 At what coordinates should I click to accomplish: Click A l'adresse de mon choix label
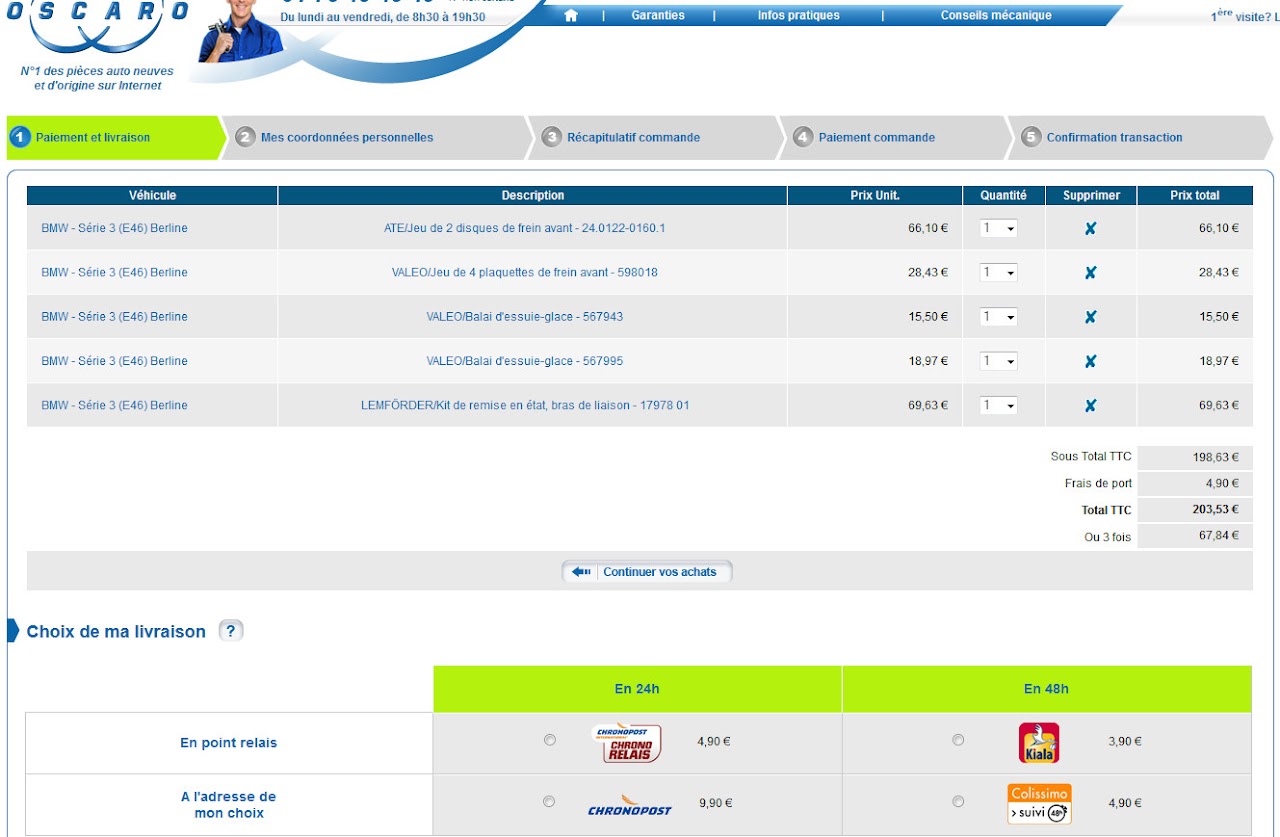coord(228,805)
